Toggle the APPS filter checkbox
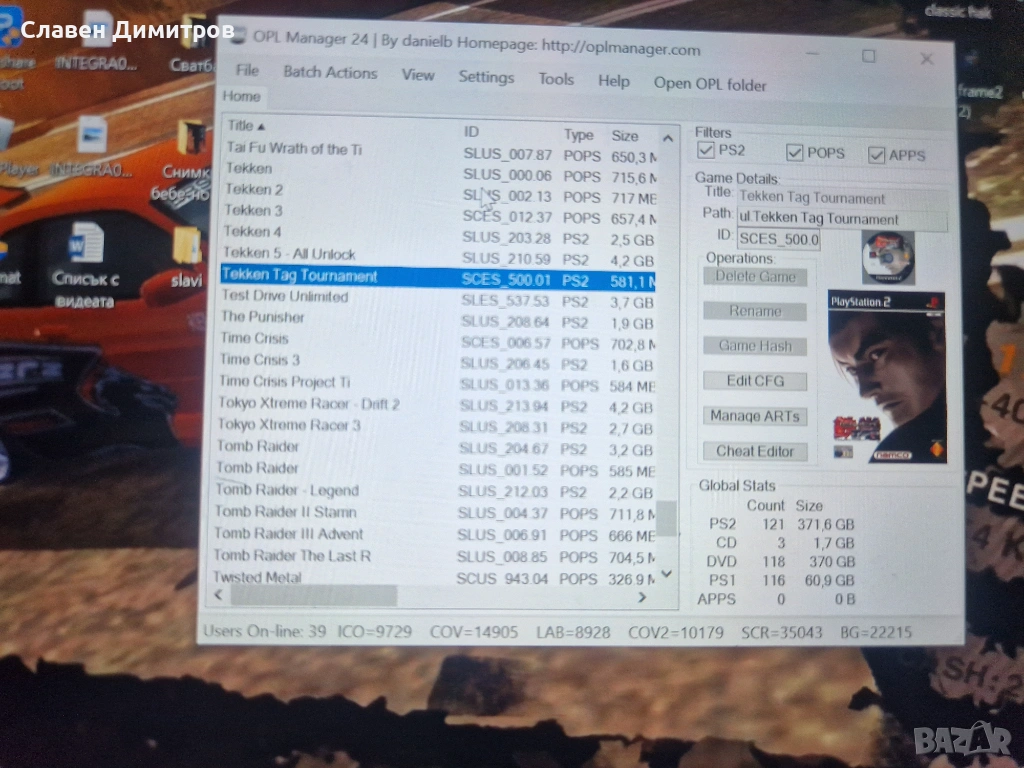Image resolution: width=1024 pixels, height=768 pixels. point(876,155)
